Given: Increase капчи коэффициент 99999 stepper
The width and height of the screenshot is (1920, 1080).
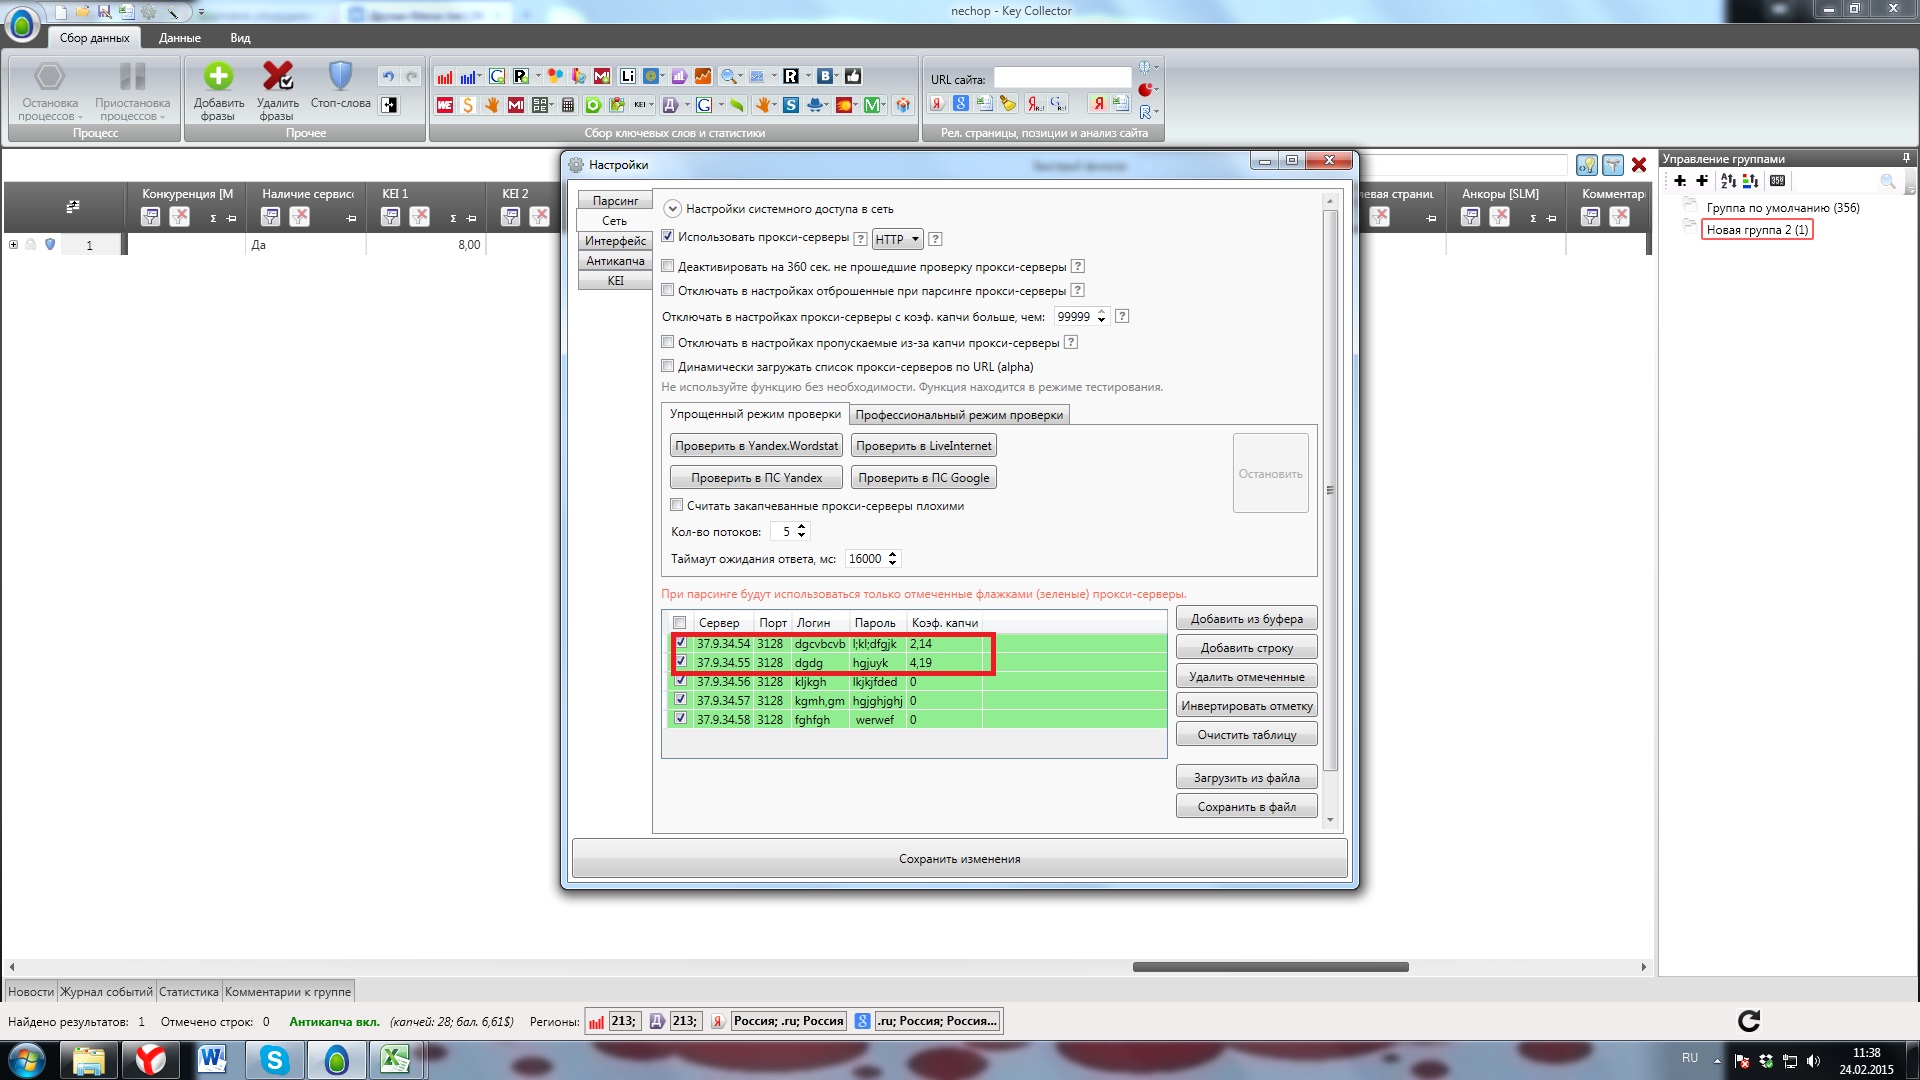Looking at the screenshot, I should [1101, 312].
